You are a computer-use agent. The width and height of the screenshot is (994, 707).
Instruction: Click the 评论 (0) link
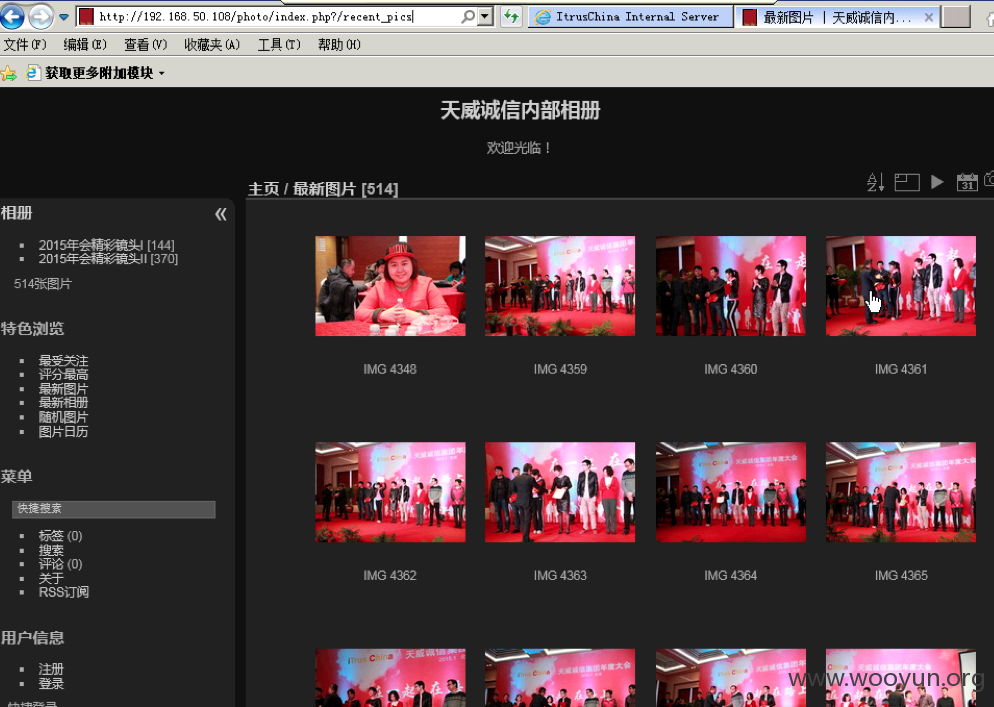[x=60, y=564]
